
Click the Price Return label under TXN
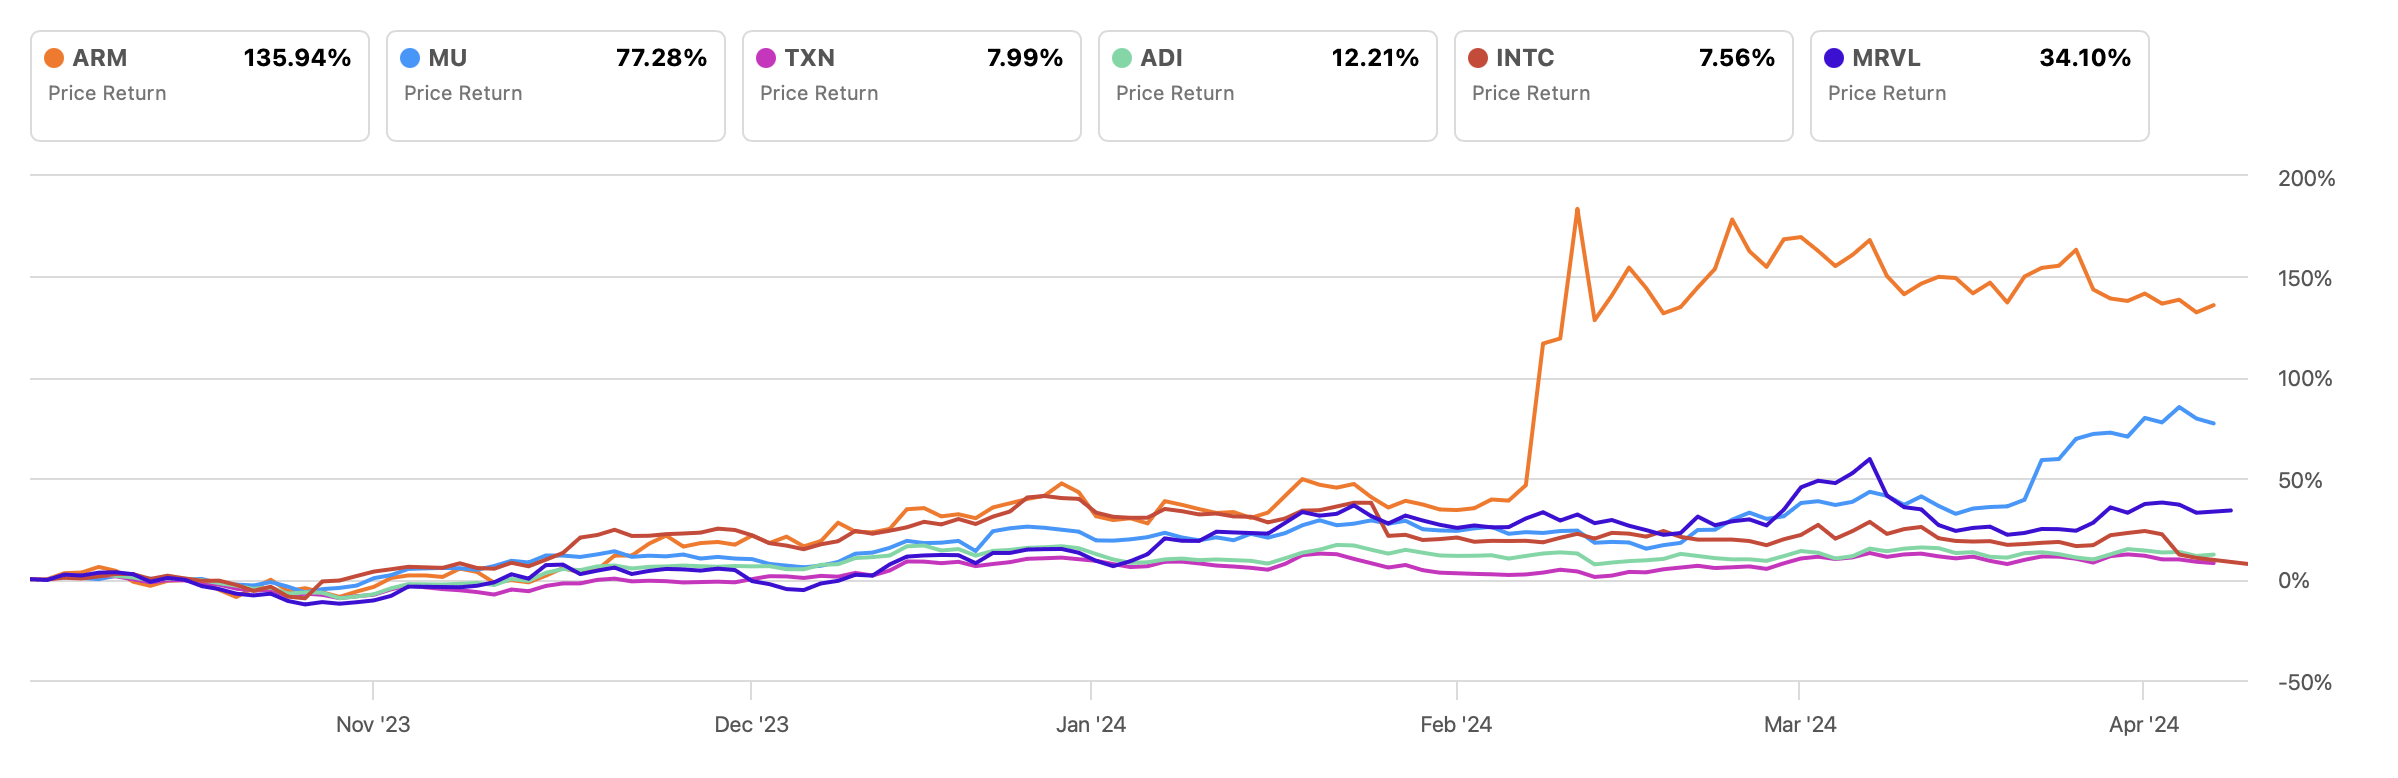819,93
